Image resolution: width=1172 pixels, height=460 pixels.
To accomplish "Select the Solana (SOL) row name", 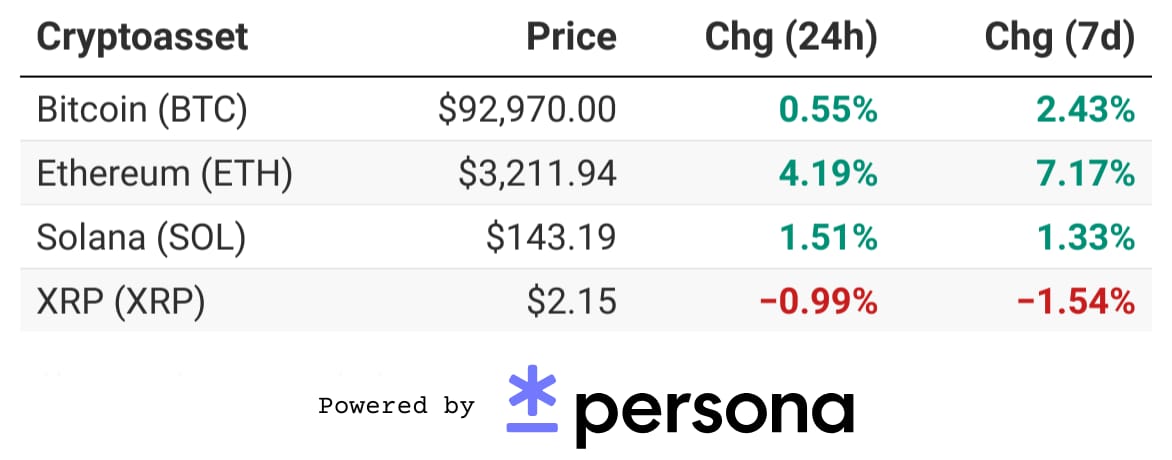I will (141, 238).
